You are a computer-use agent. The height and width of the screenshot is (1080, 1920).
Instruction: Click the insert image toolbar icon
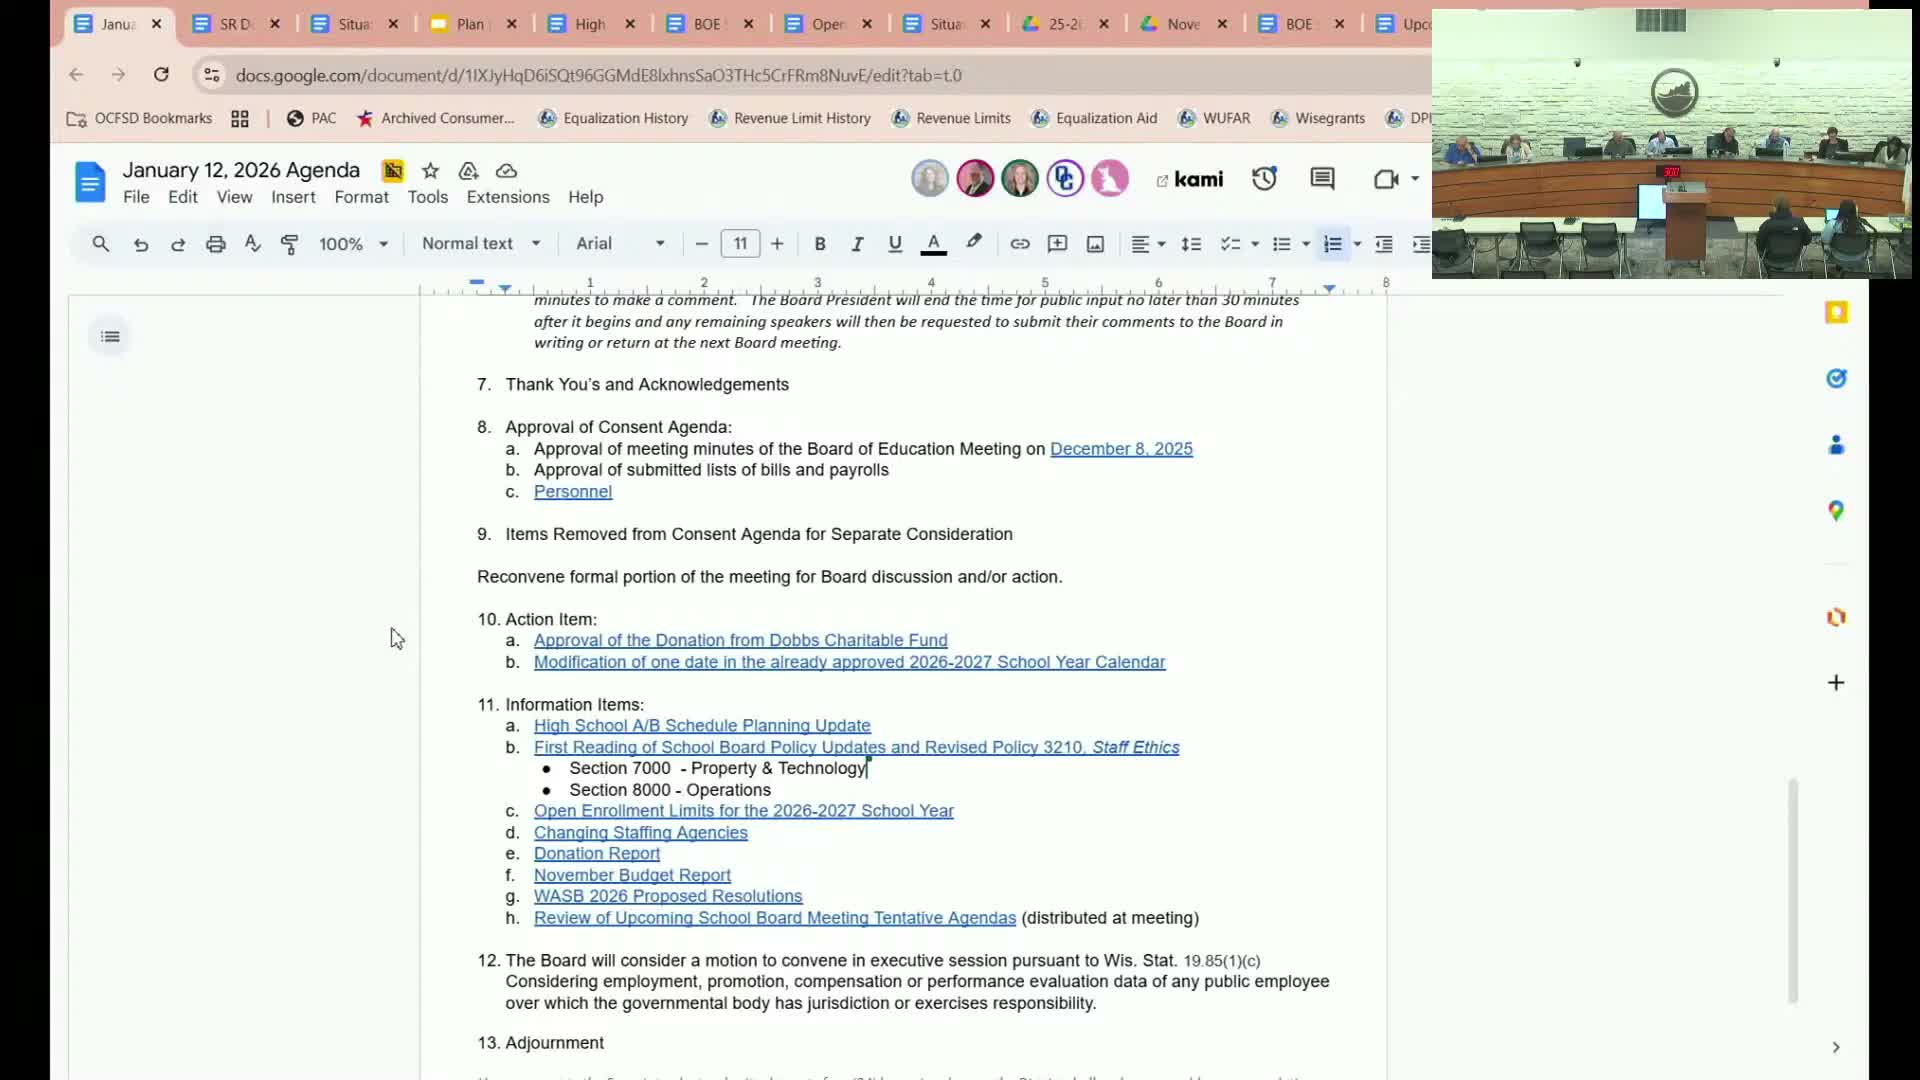pyautogui.click(x=1095, y=244)
